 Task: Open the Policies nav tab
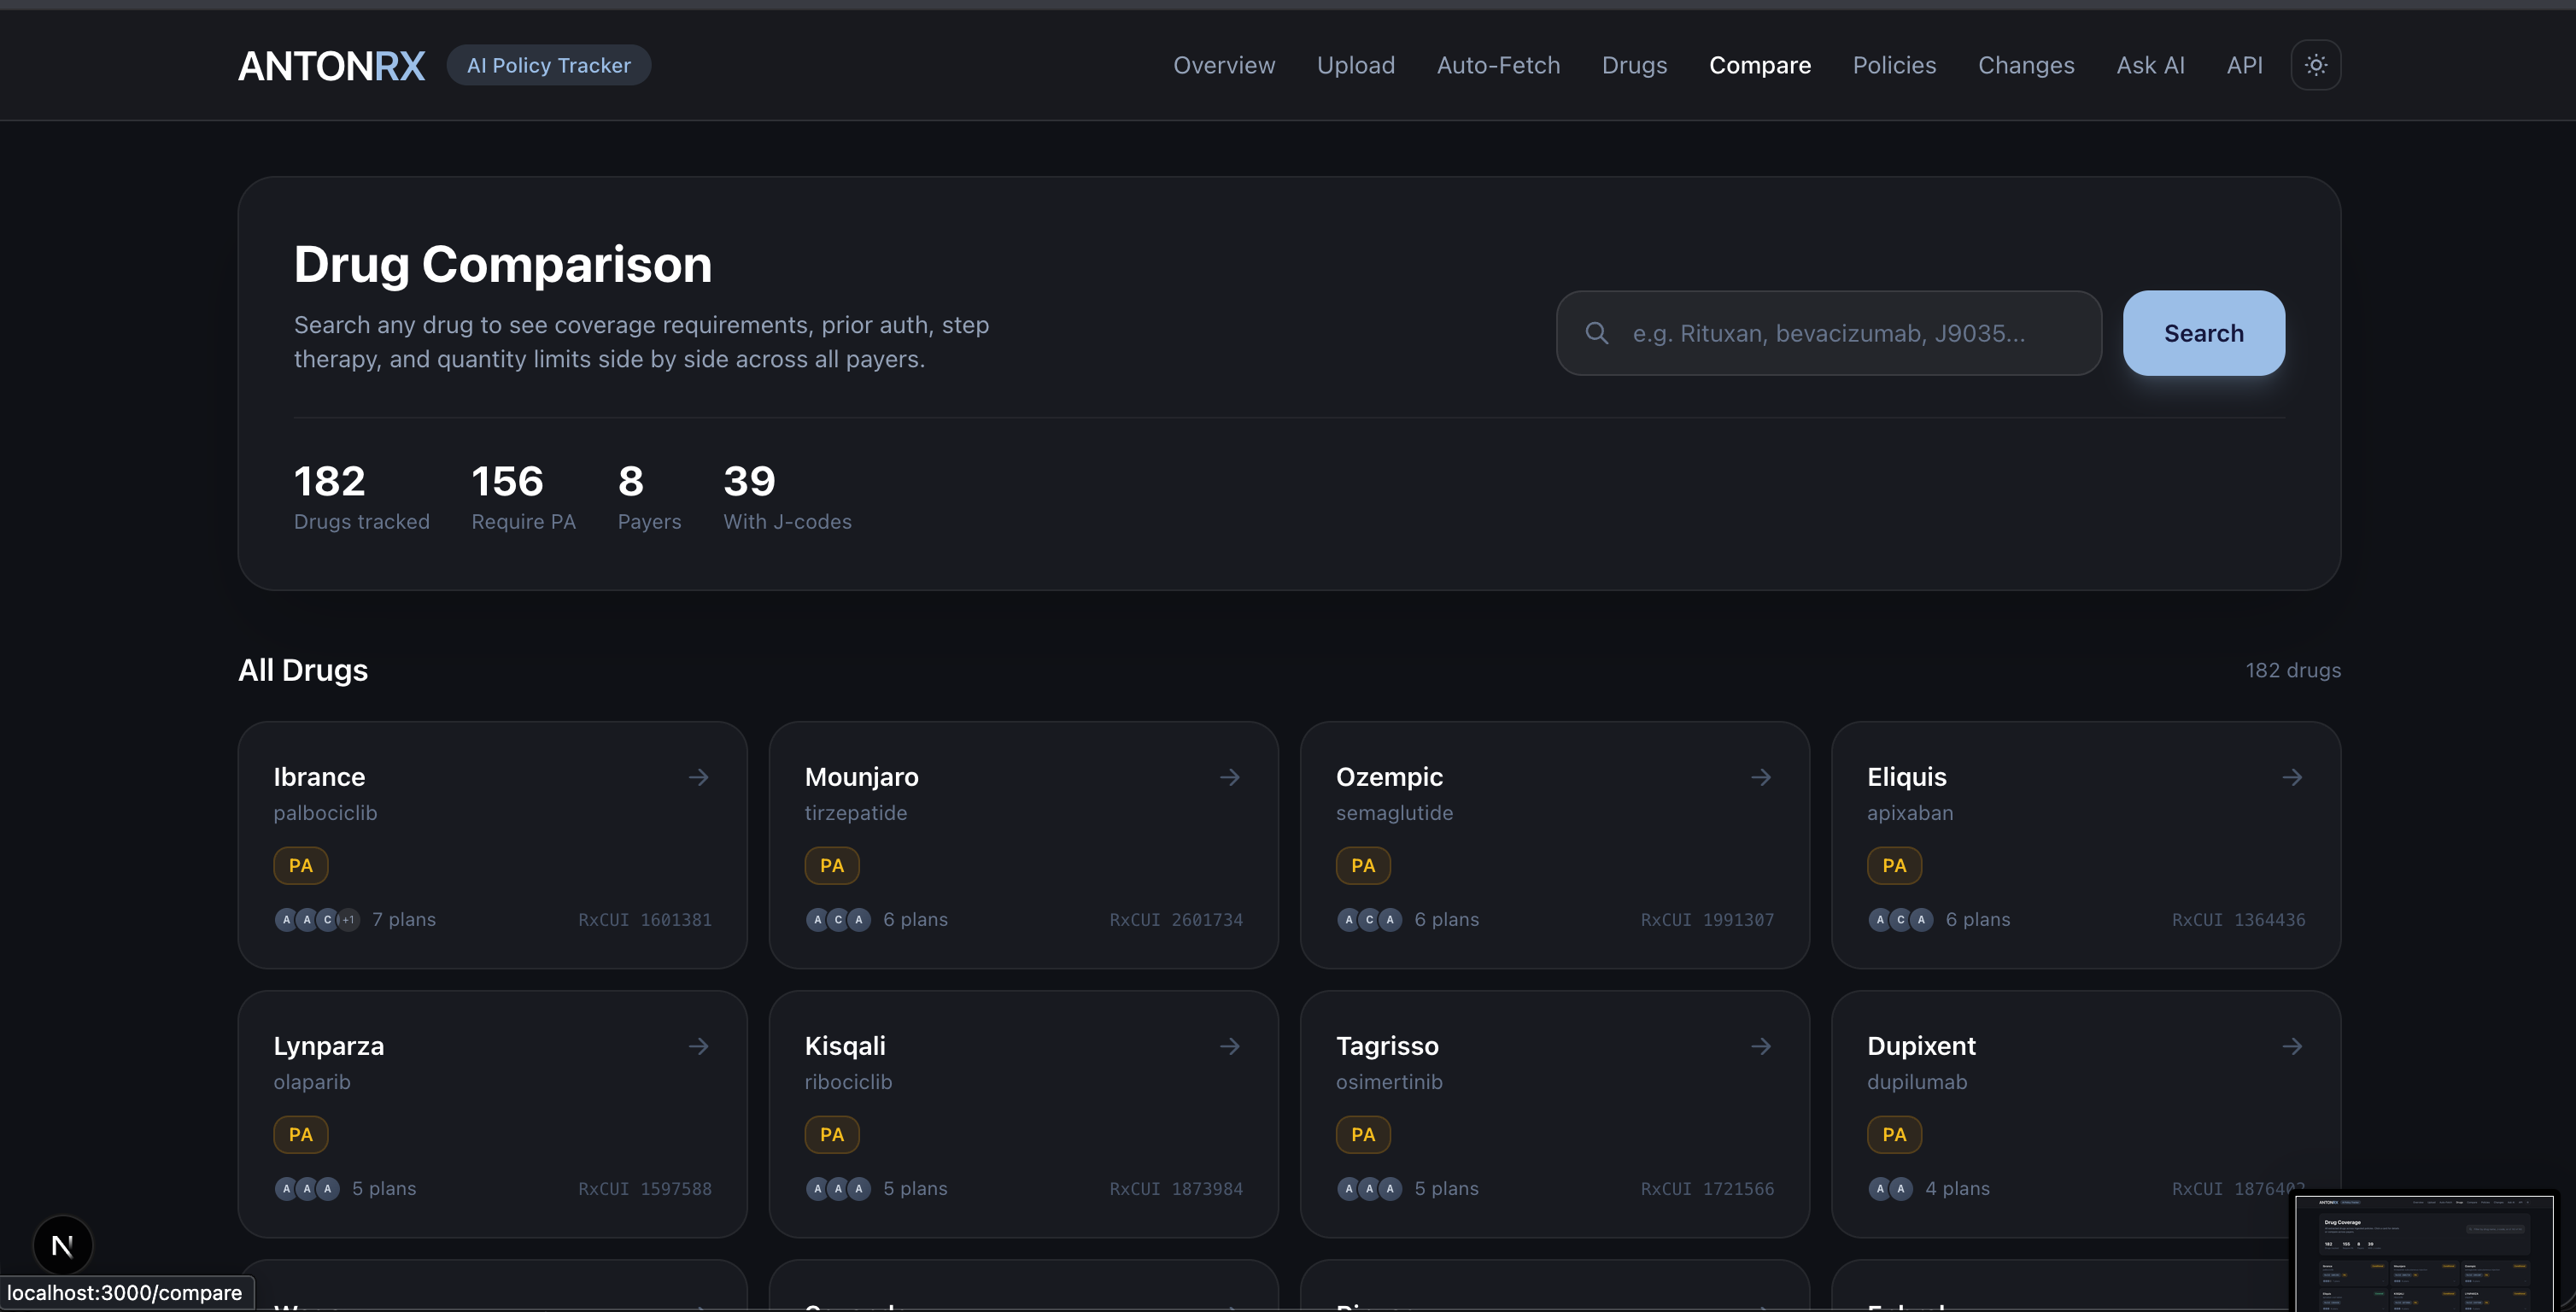1894,65
